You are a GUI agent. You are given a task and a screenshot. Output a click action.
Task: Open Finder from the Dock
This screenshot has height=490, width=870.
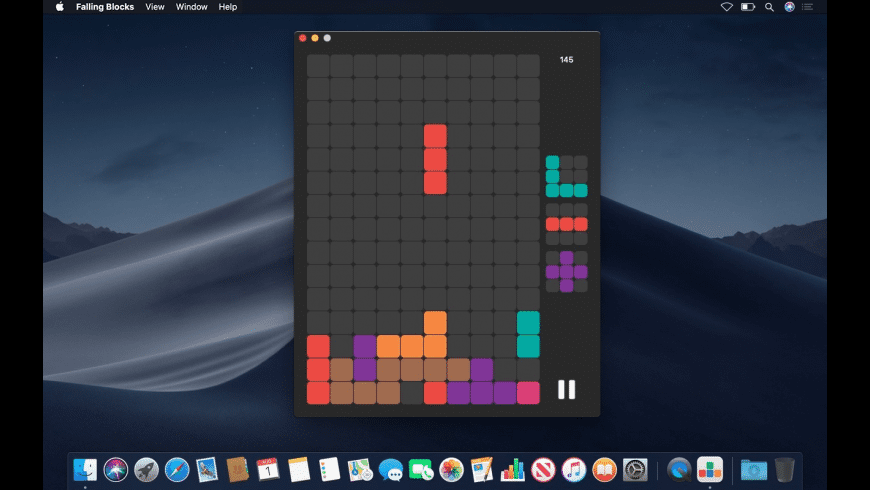point(85,470)
